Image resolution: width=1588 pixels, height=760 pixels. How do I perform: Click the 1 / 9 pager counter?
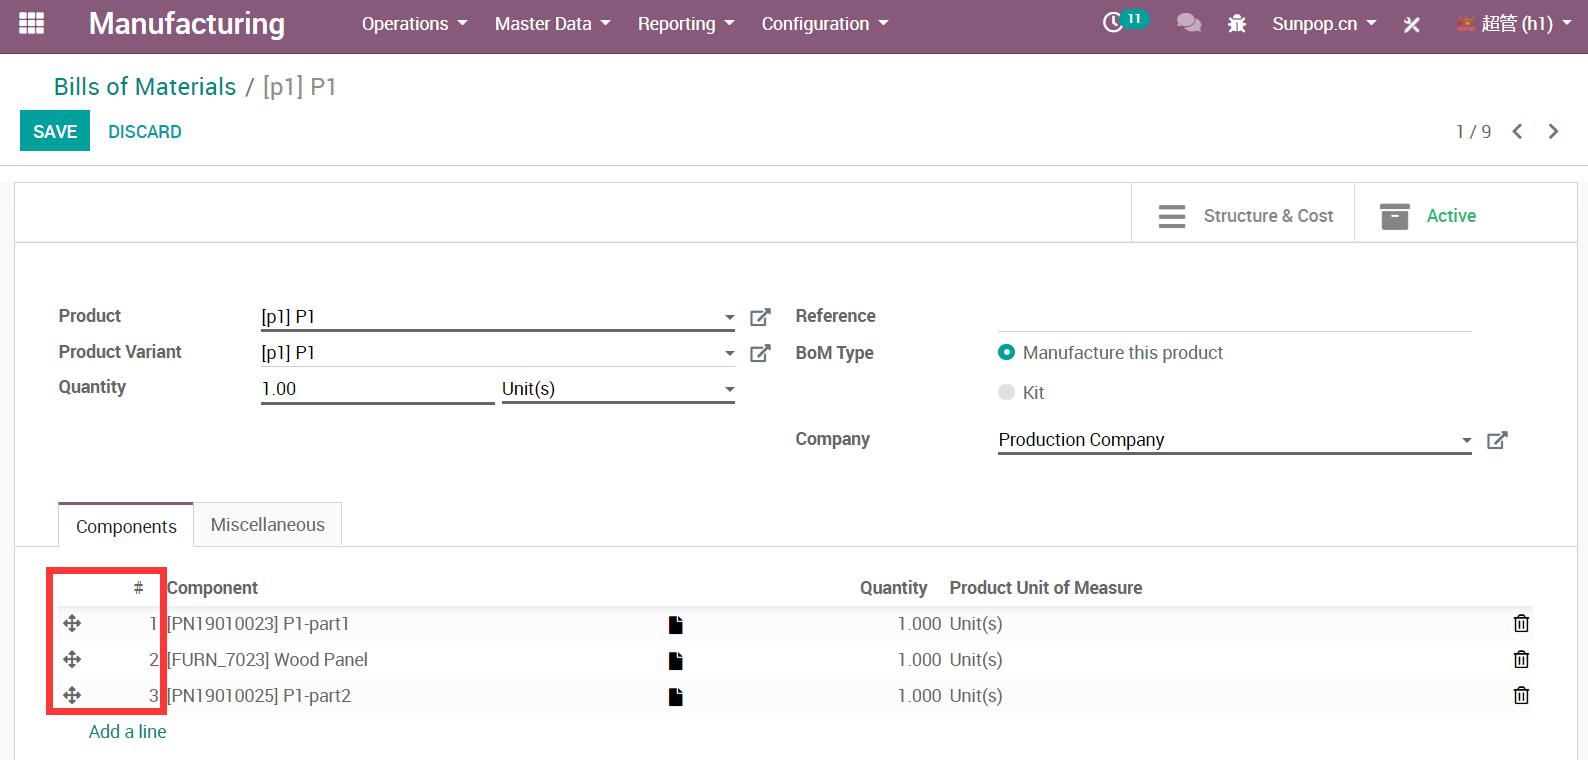[1473, 132]
